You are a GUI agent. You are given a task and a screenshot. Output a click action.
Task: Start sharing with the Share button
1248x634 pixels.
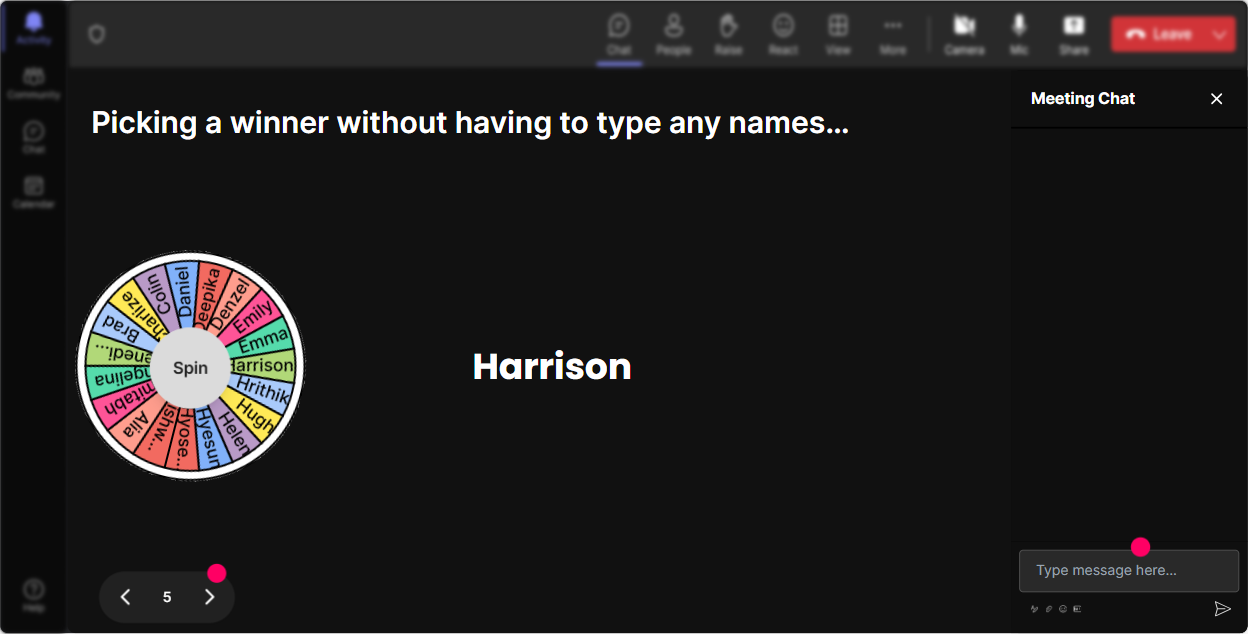click(x=1074, y=33)
